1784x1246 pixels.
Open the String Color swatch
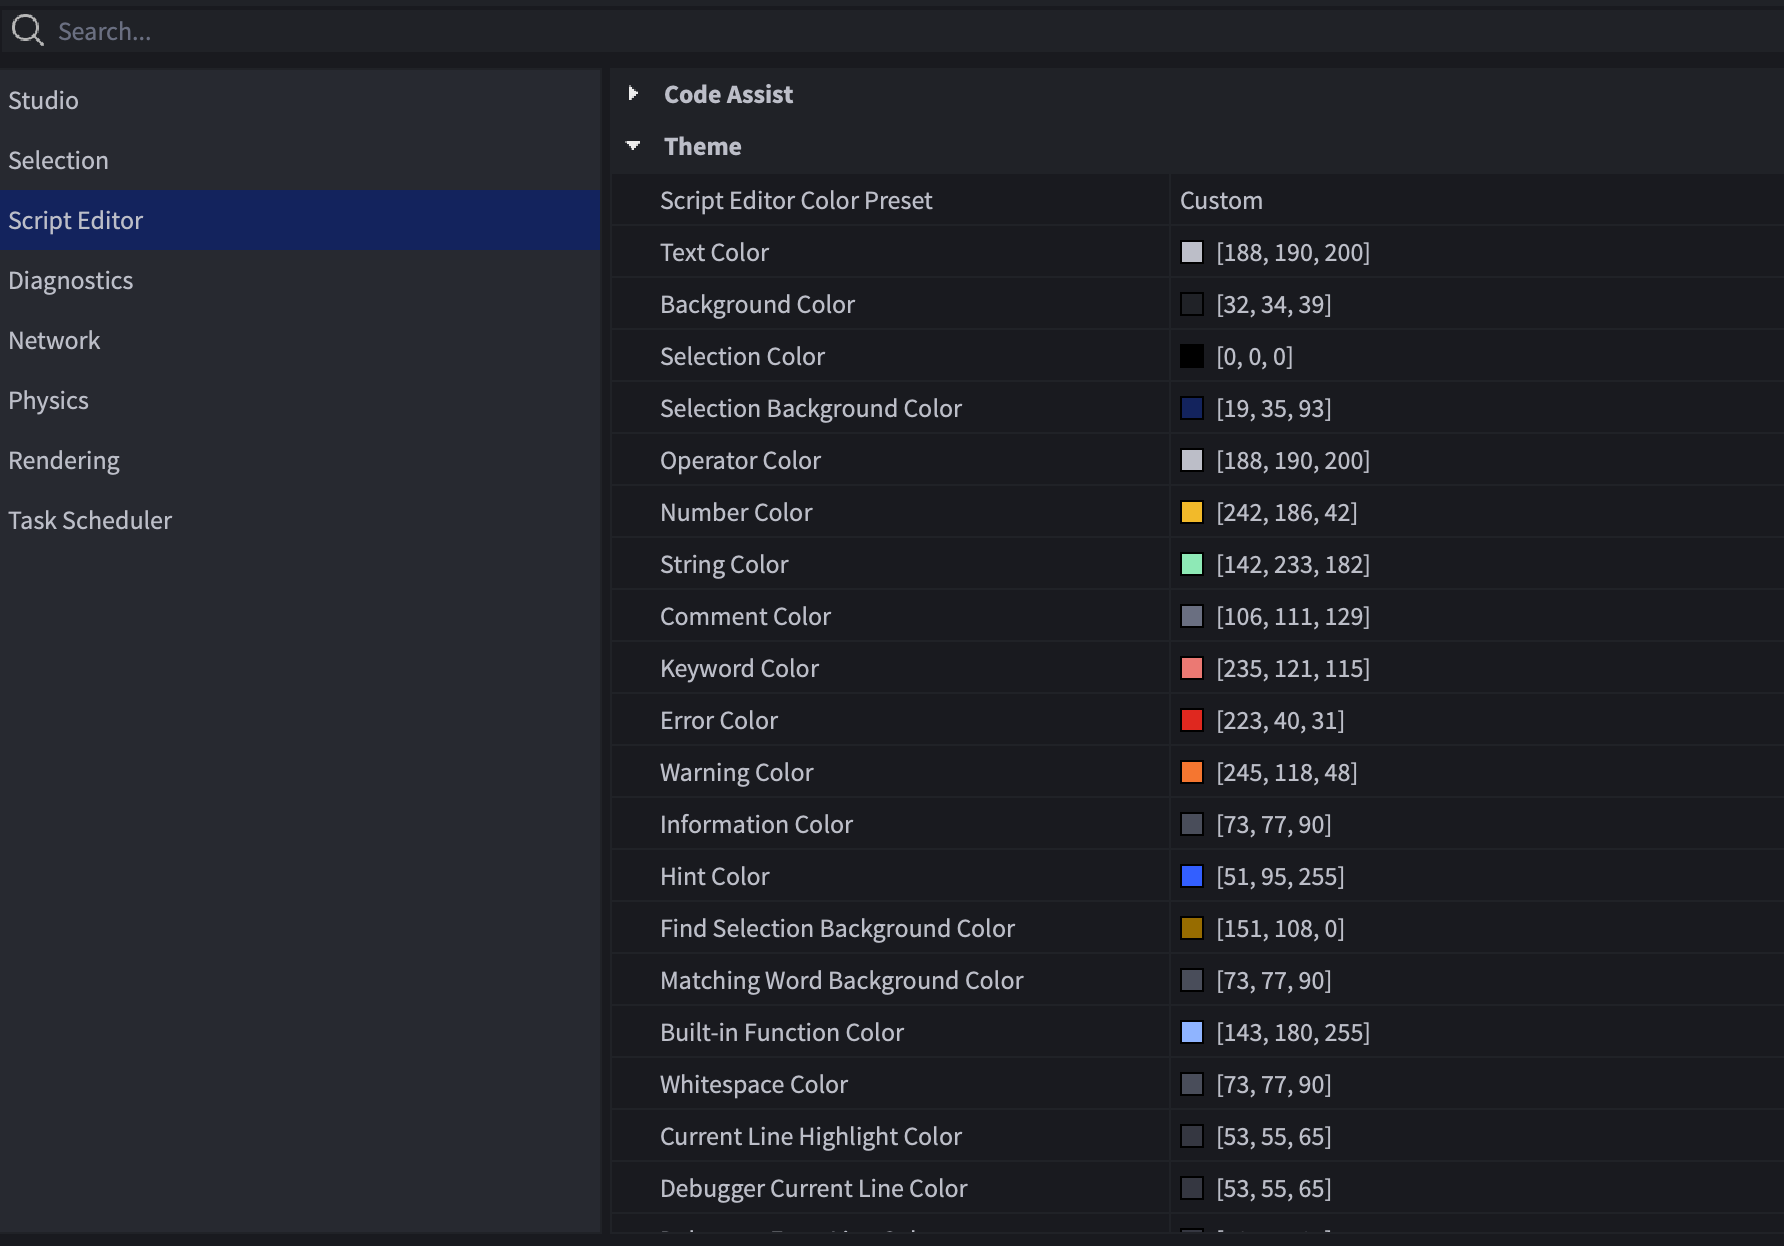point(1192,564)
